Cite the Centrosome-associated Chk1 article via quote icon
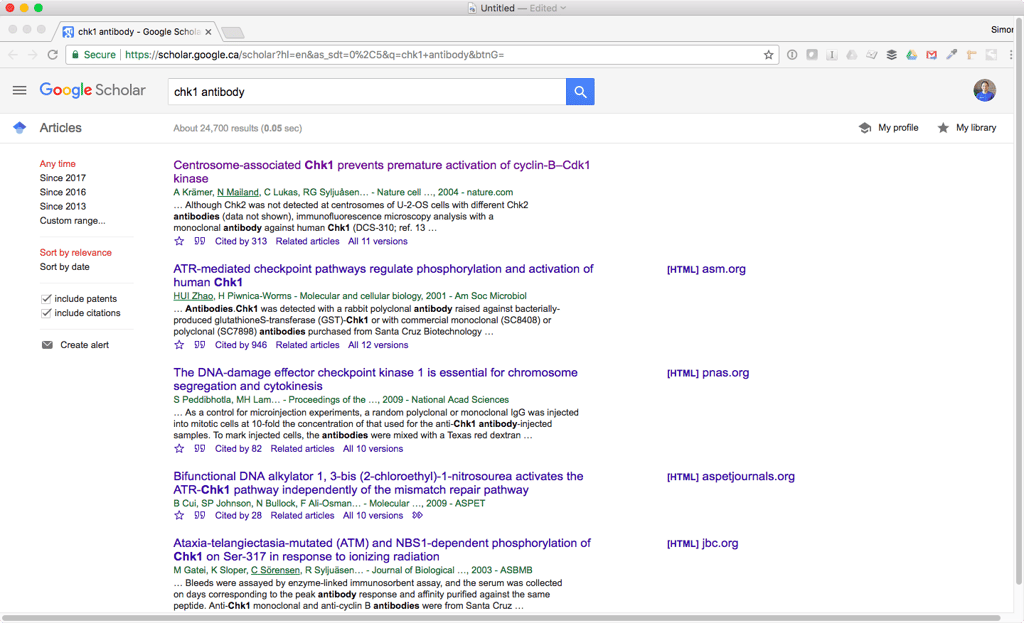Image resolution: width=1024 pixels, height=623 pixels. point(200,241)
